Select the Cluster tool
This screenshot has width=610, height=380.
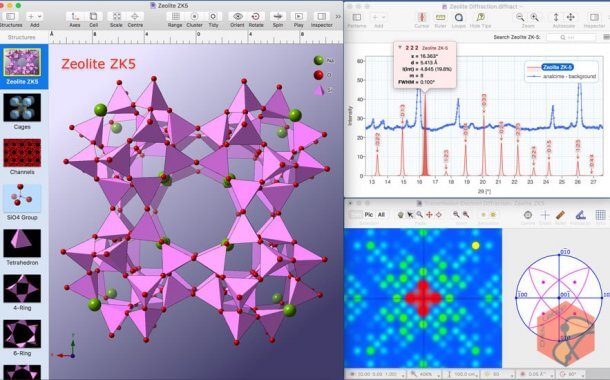pyautogui.click(x=194, y=16)
